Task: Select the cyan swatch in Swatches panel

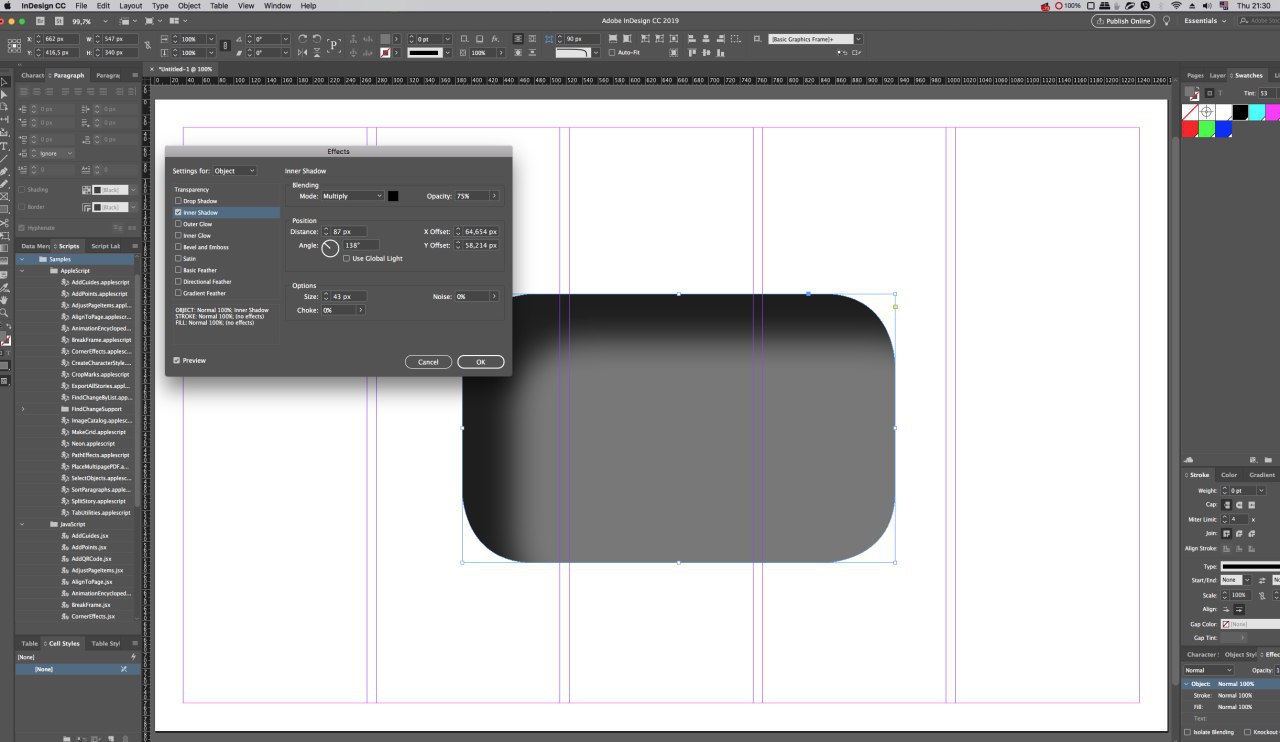Action: click(1257, 112)
